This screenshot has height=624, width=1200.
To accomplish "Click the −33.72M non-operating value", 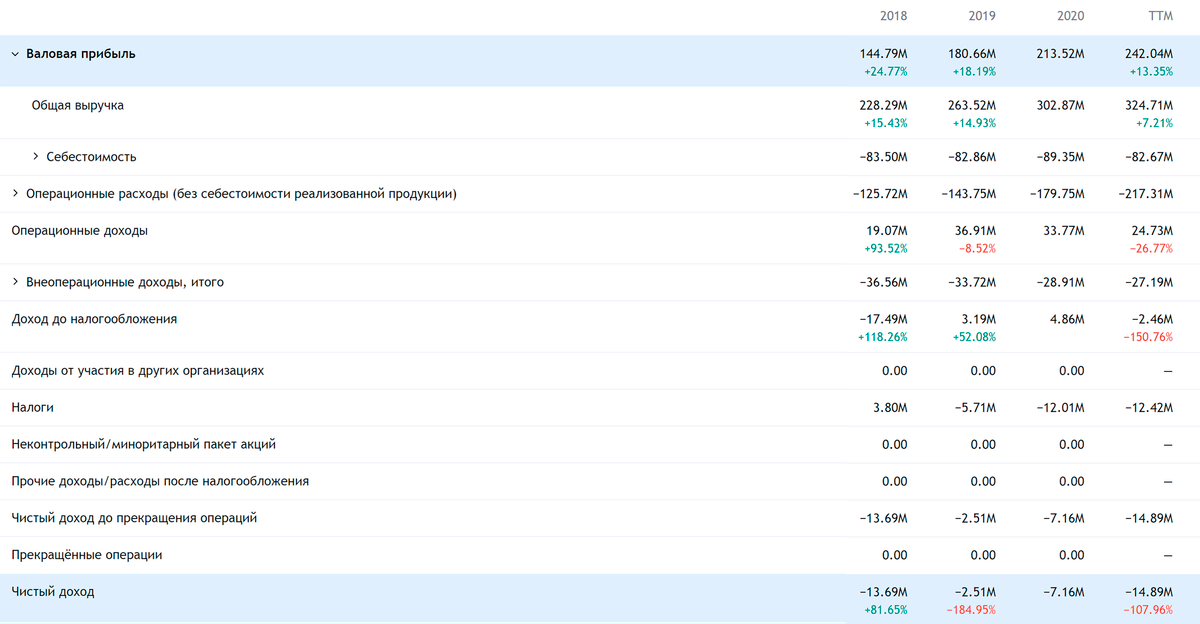I will coord(972,283).
